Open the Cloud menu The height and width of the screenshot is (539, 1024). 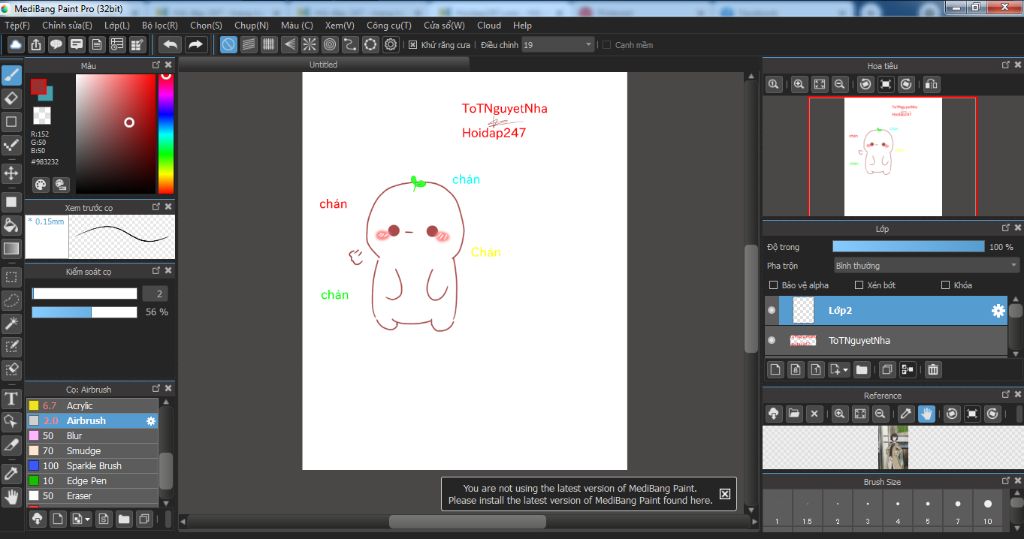click(488, 25)
